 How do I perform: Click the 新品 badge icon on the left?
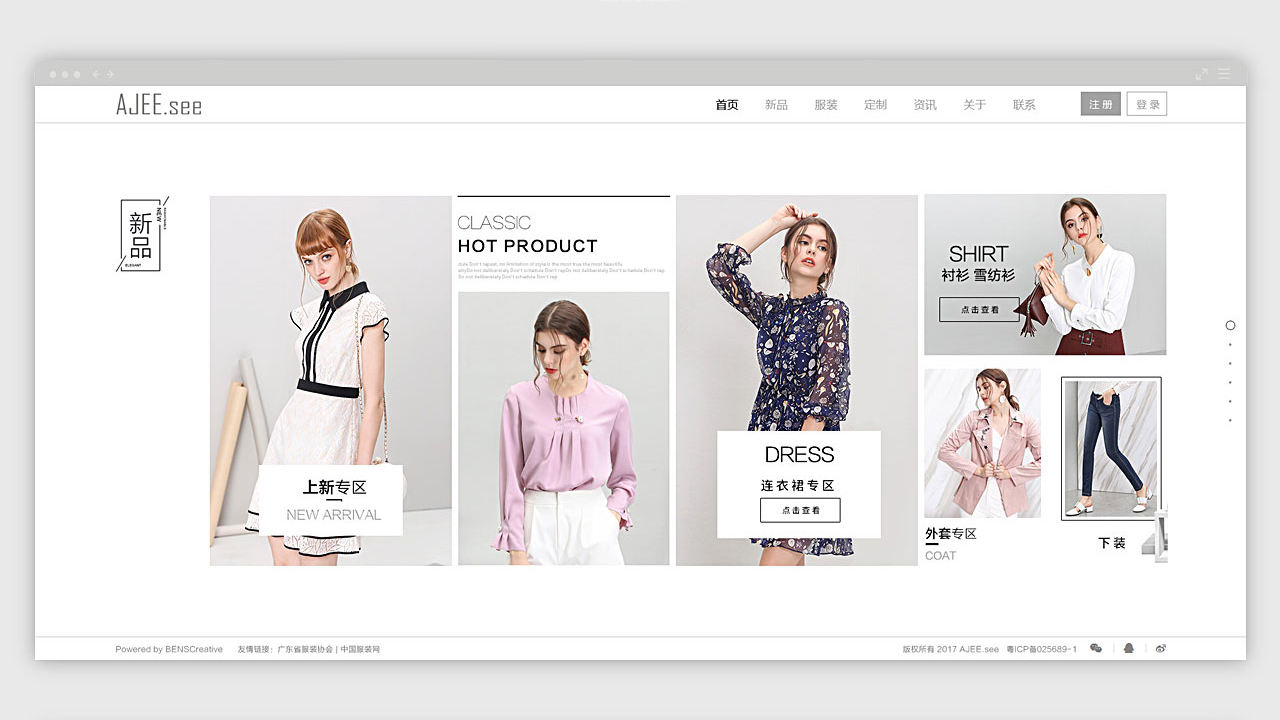pyautogui.click(x=141, y=234)
